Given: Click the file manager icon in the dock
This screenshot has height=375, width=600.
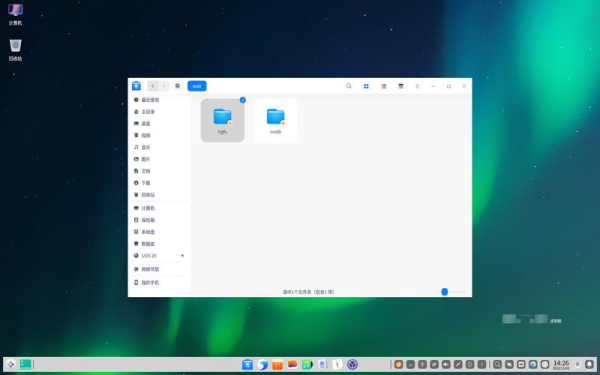Looking at the screenshot, I should tap(248, 364).
